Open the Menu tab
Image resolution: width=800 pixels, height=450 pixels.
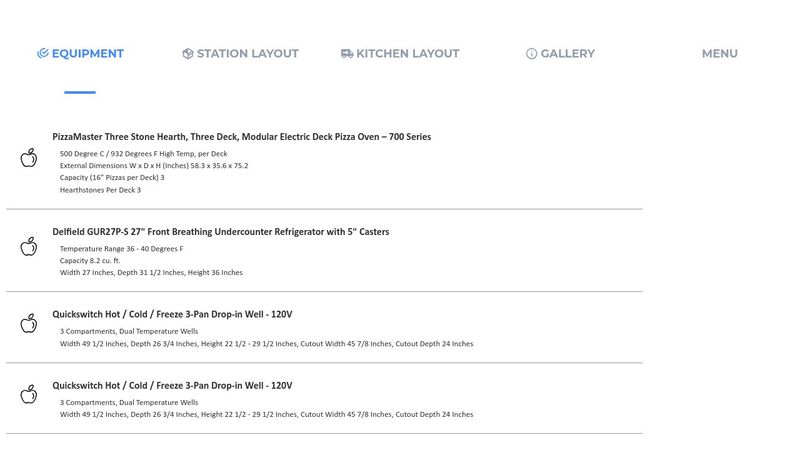coord(719,54)
